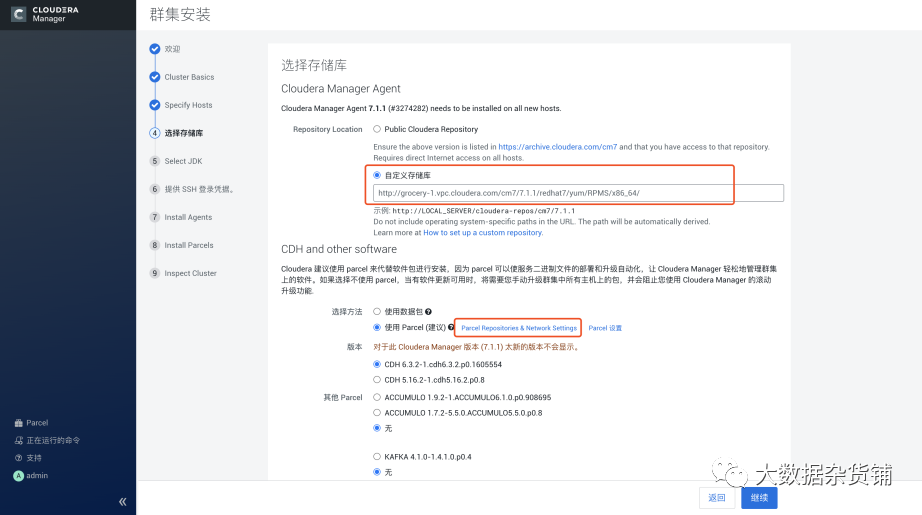Viewport: 922px width, 515px height.
Task: Select the 选择存储库 wizard step
Action: pos(176,133)
